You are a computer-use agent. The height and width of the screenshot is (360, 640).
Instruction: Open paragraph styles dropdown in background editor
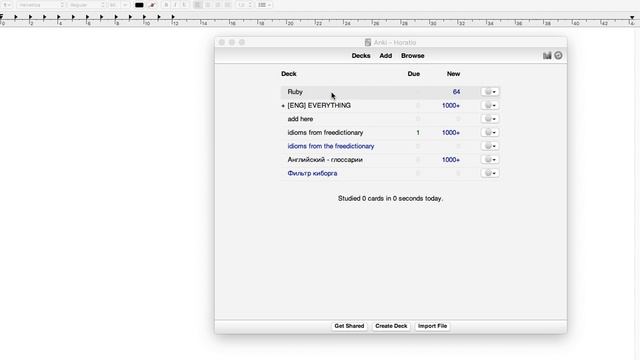[x=7, y=5]
